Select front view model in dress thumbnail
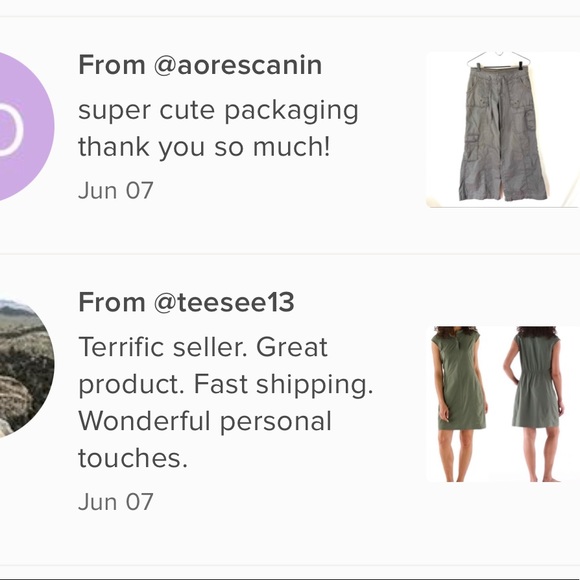Viewport: 580px width, 580px height. click(x=458, y=404)
